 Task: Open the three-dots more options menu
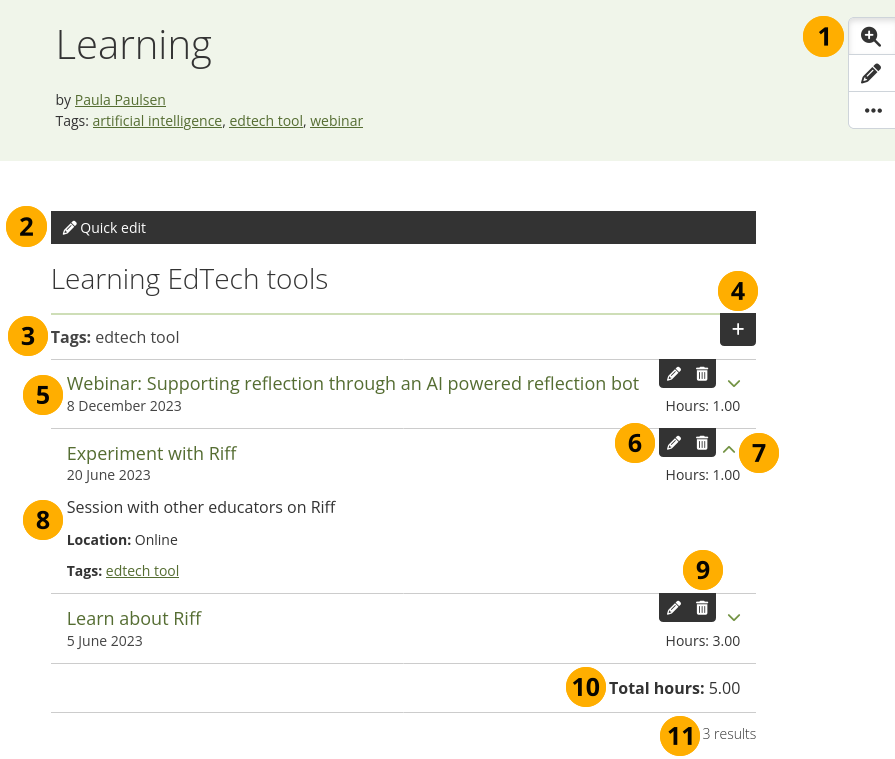tap(873, 110)
